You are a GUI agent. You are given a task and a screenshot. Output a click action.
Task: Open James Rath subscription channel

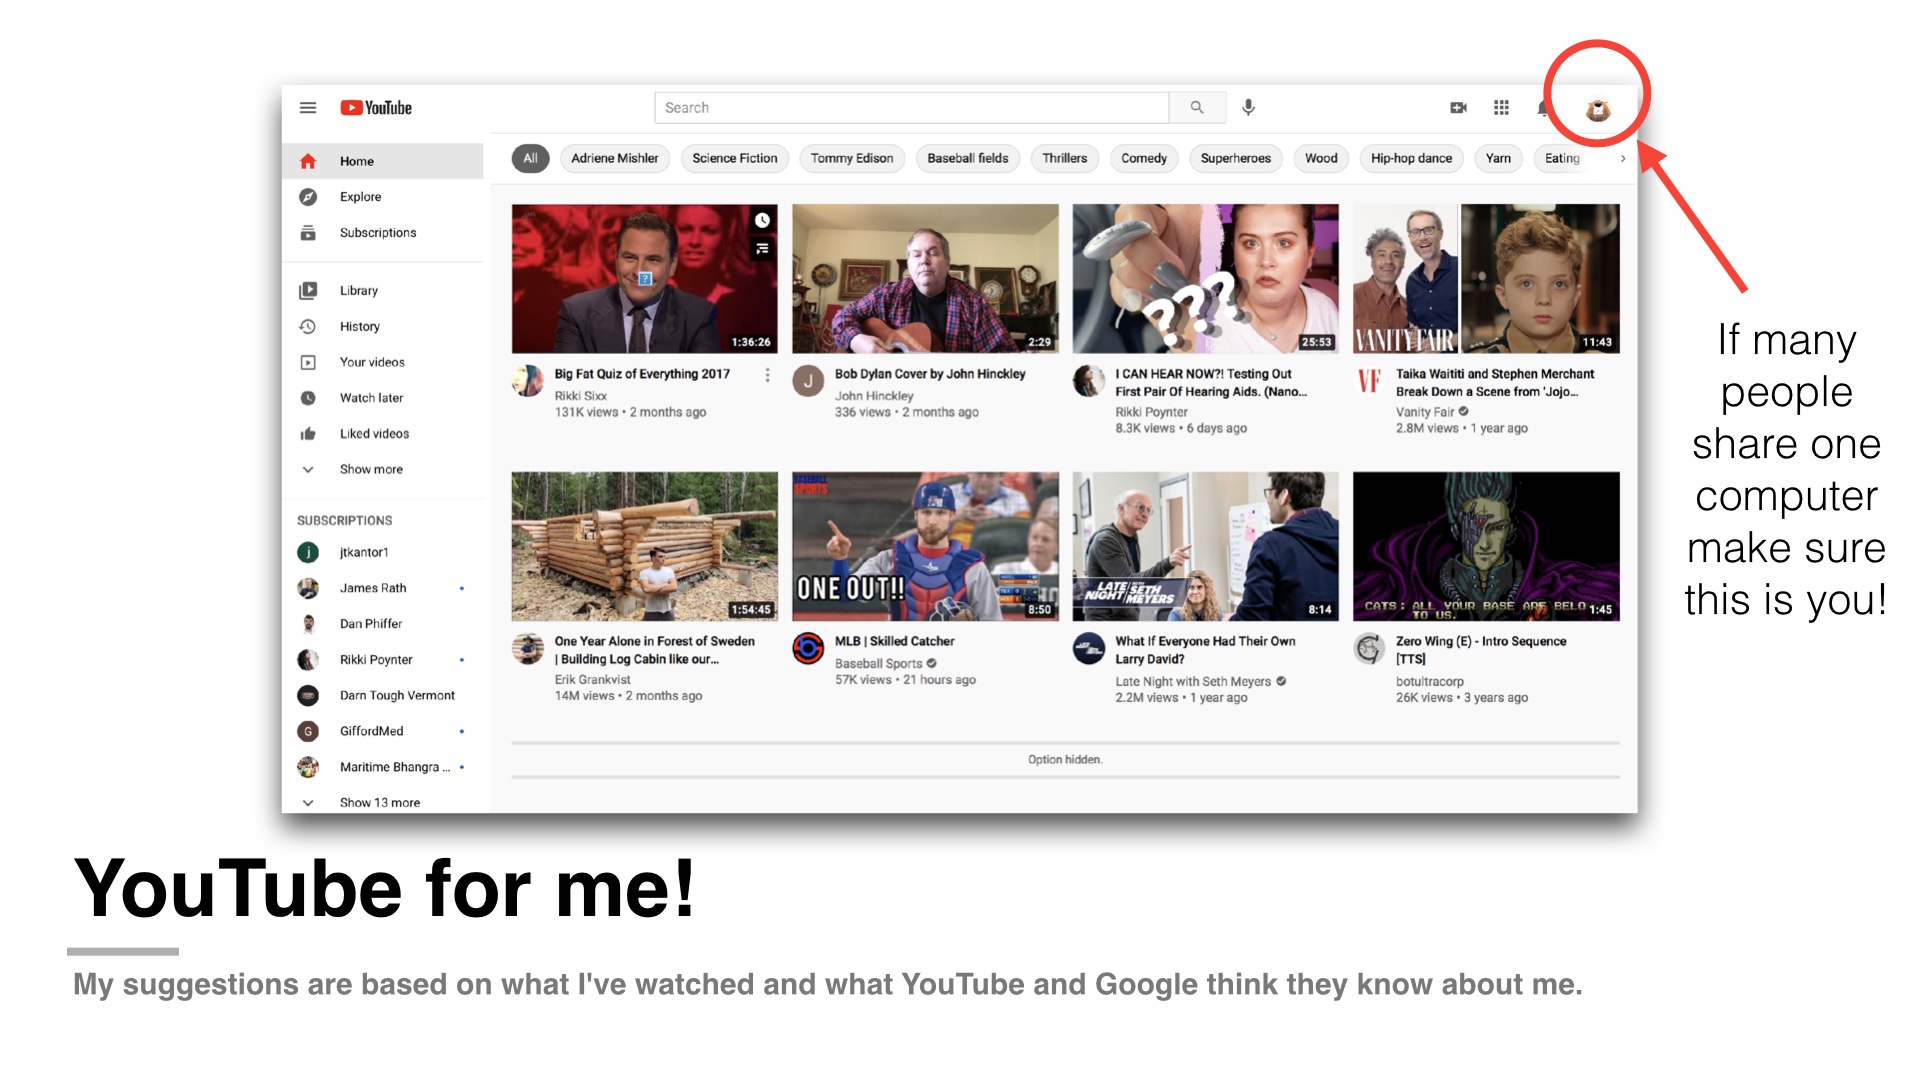click(x=383, y=588)
